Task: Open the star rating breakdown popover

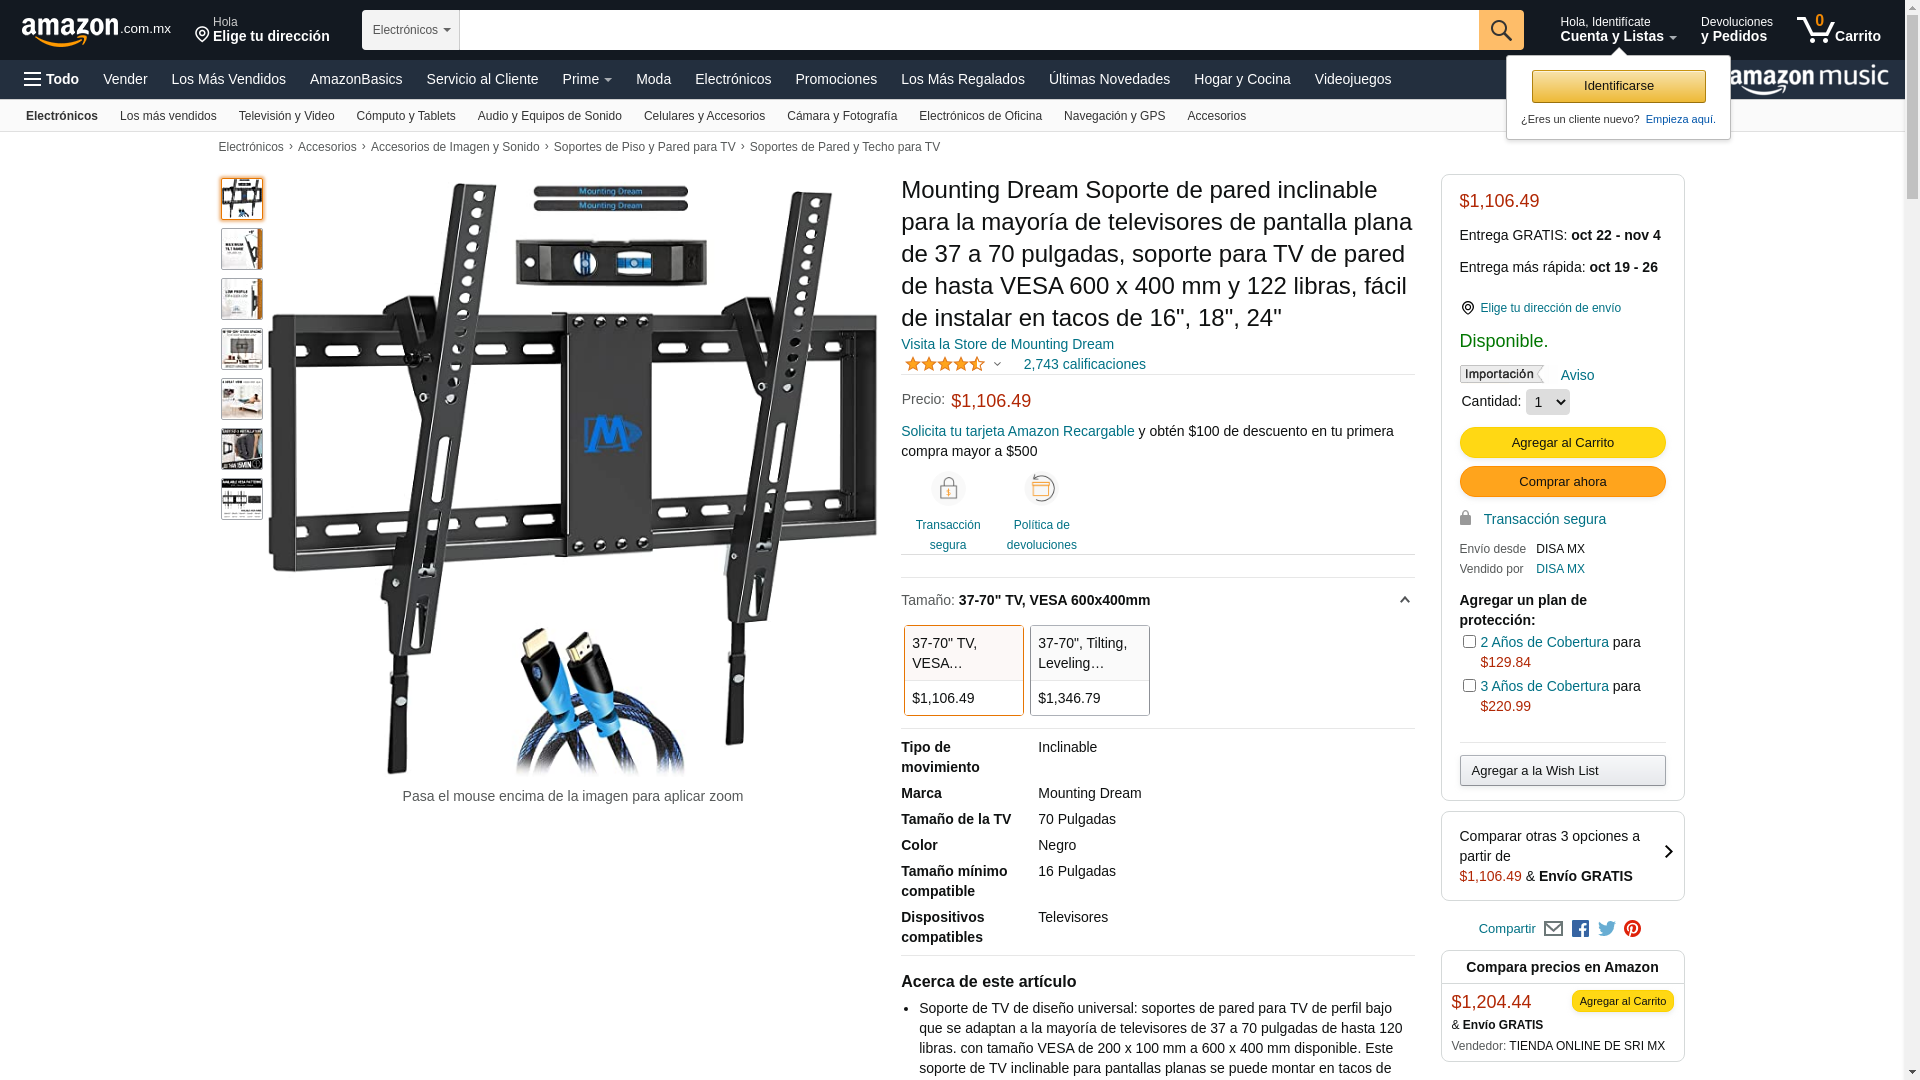Action: [x=953, y=364]
